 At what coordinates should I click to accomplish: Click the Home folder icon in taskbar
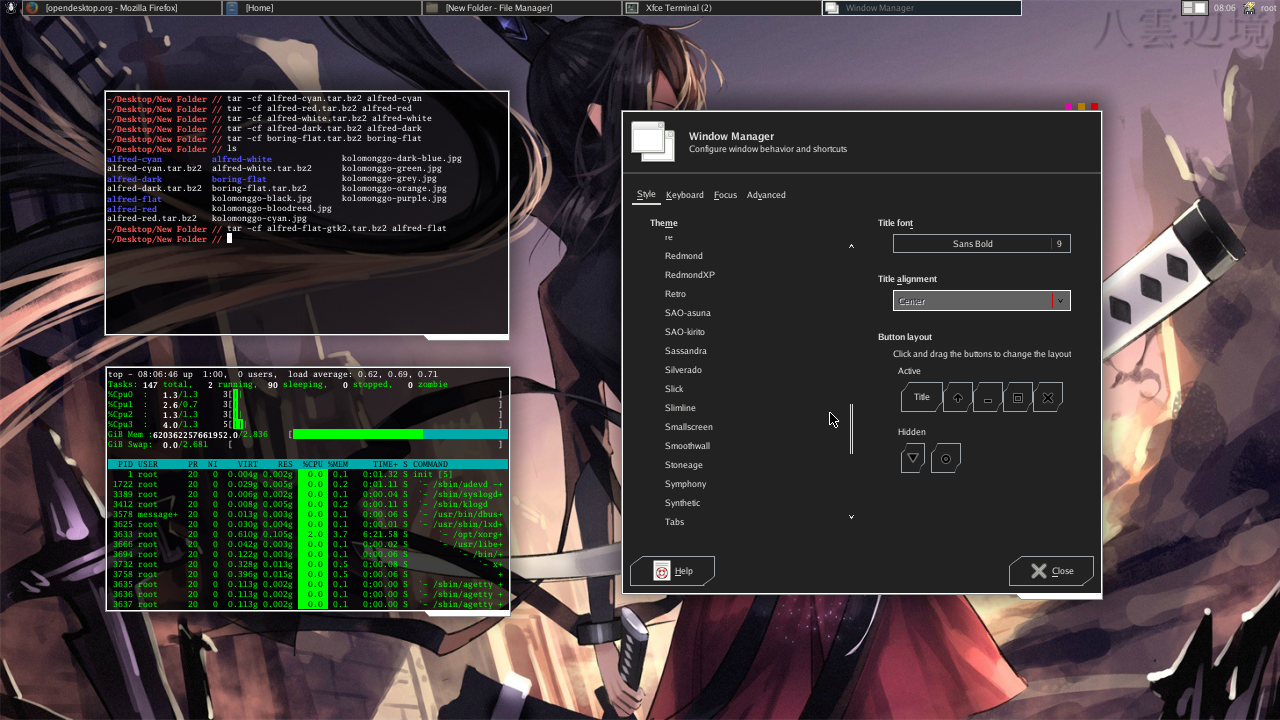[232, 8]
